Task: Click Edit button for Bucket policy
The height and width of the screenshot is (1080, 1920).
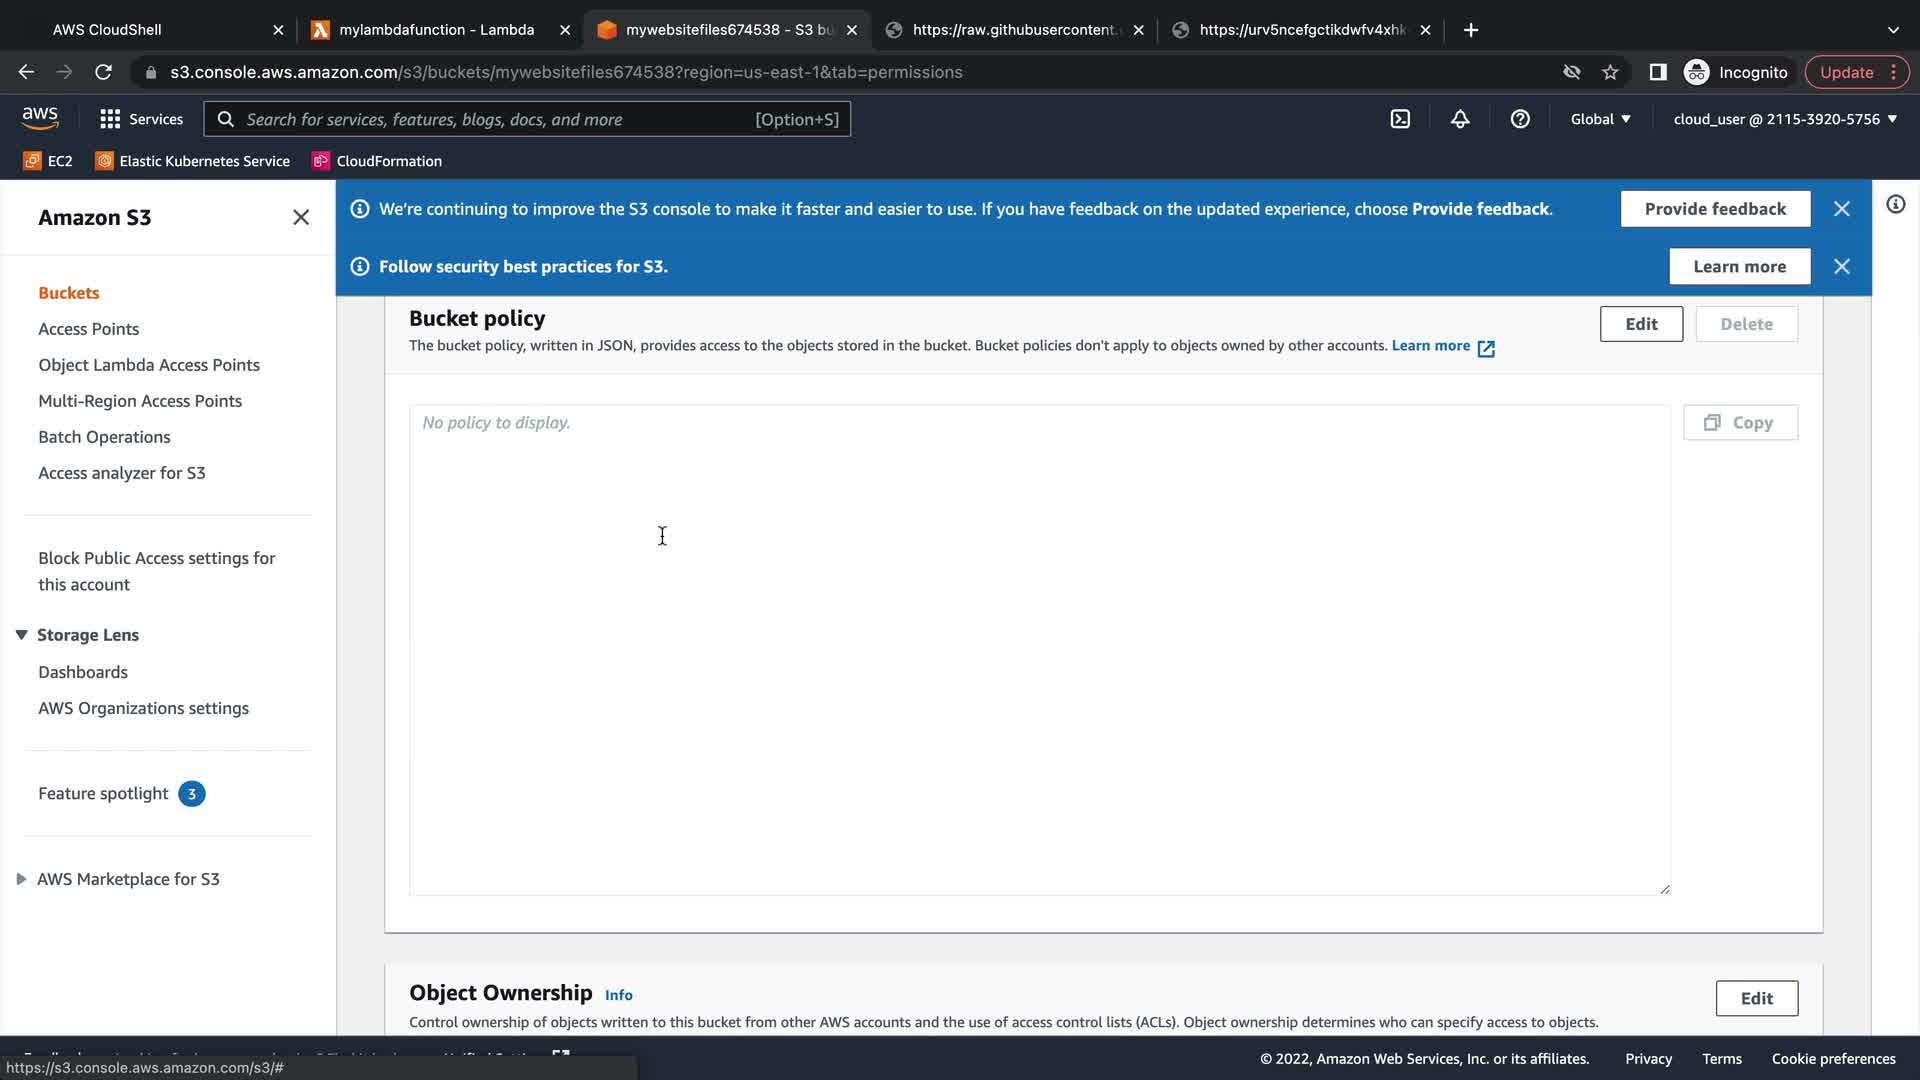Action: (x=1641, y=324)
